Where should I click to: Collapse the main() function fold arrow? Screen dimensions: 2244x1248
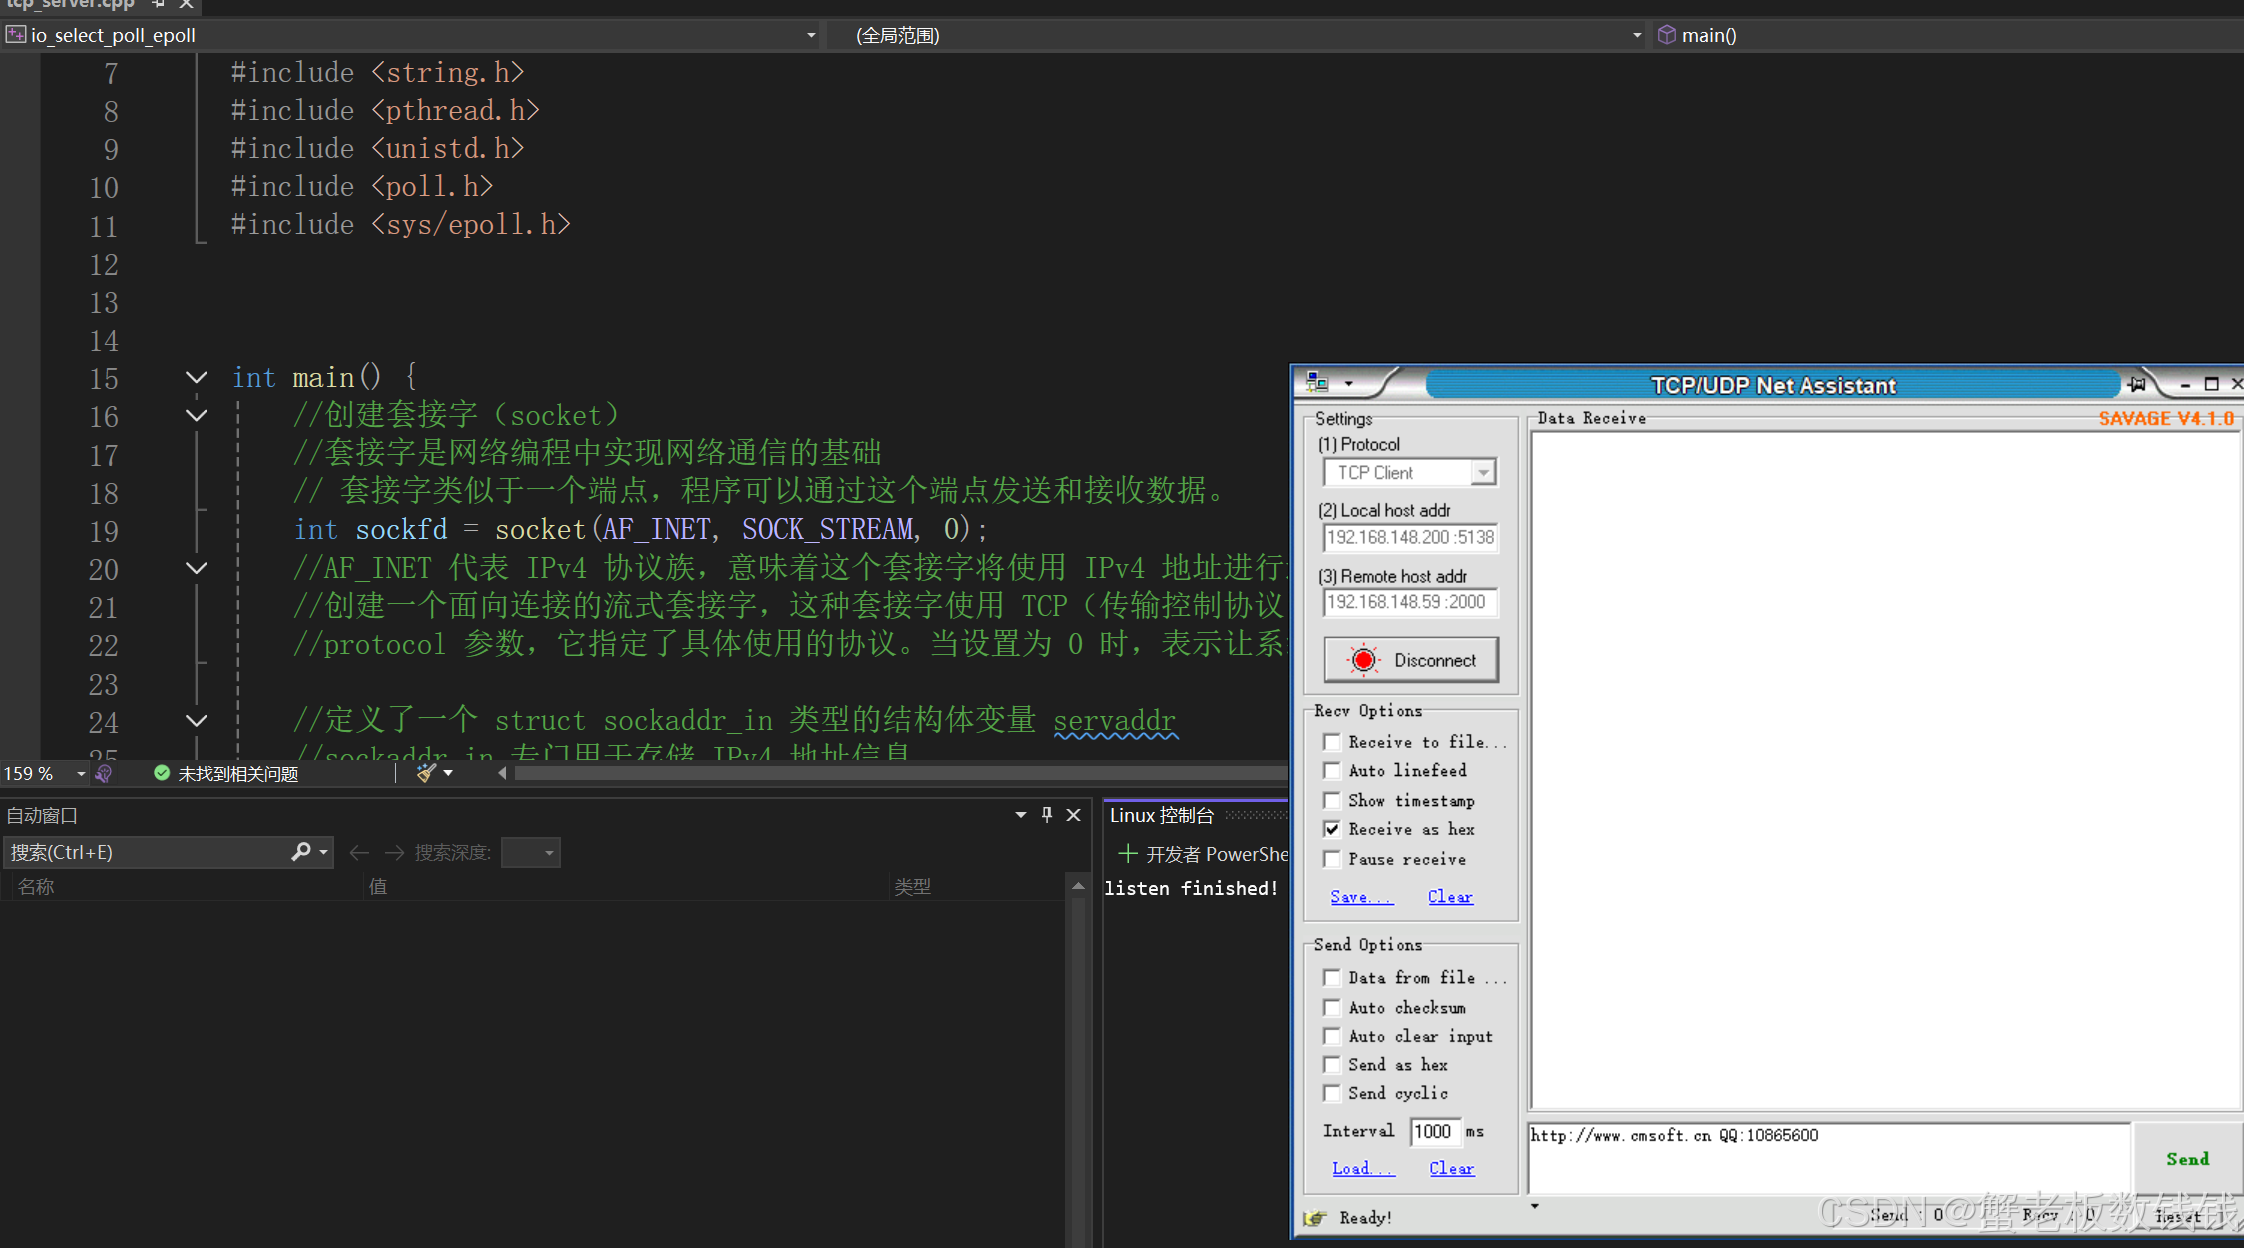[x=196, y=377]
